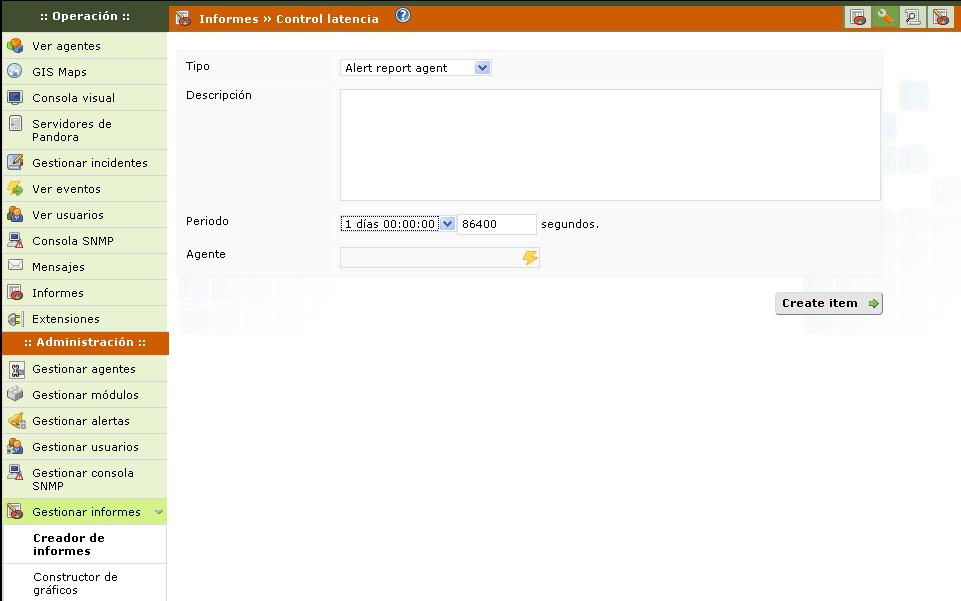Click the Gestionar alertas bell icon
Screen dimensions: 961x601
click(15, 421)
